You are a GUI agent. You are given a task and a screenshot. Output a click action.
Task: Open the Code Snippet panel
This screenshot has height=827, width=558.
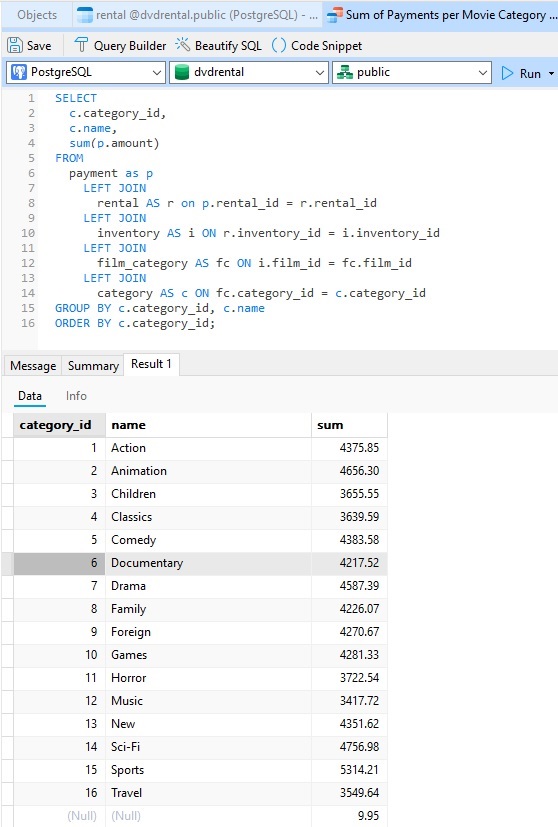click(317, 46)
